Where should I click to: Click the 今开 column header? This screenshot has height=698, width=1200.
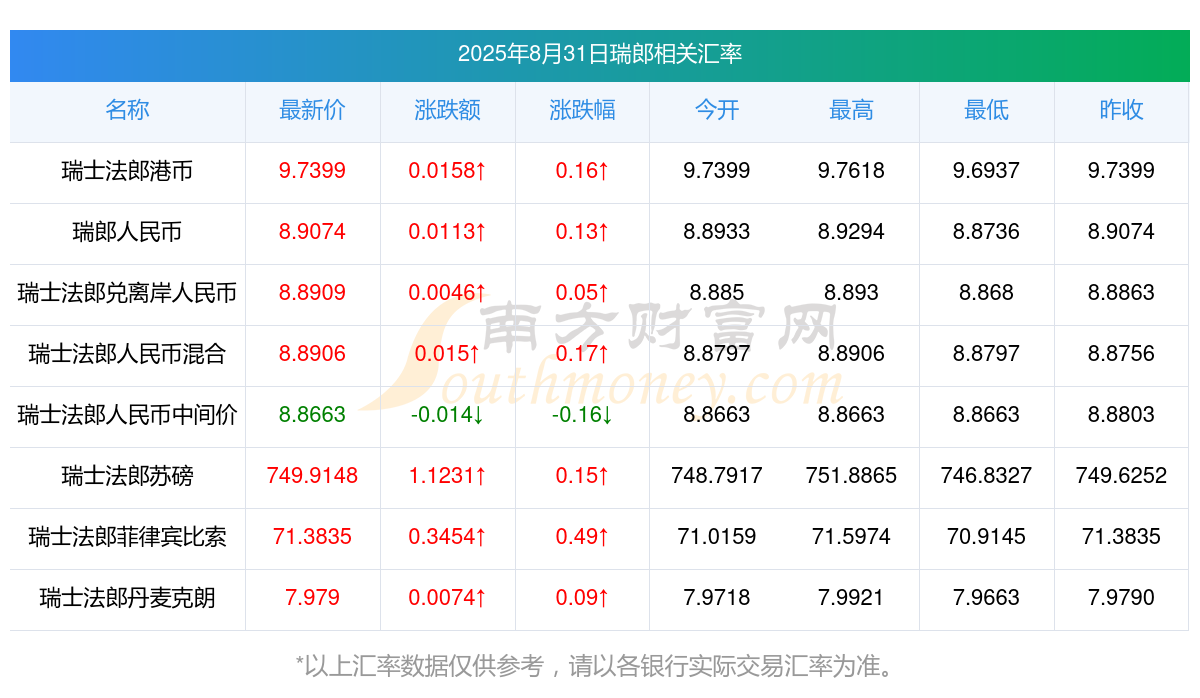(x=717, y=110)
